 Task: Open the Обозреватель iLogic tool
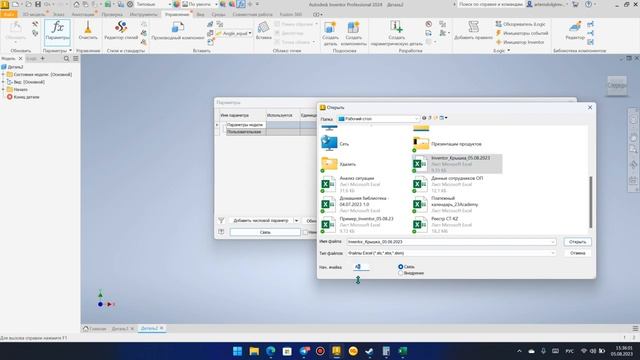pyautogui.click(x=520, y=24)
